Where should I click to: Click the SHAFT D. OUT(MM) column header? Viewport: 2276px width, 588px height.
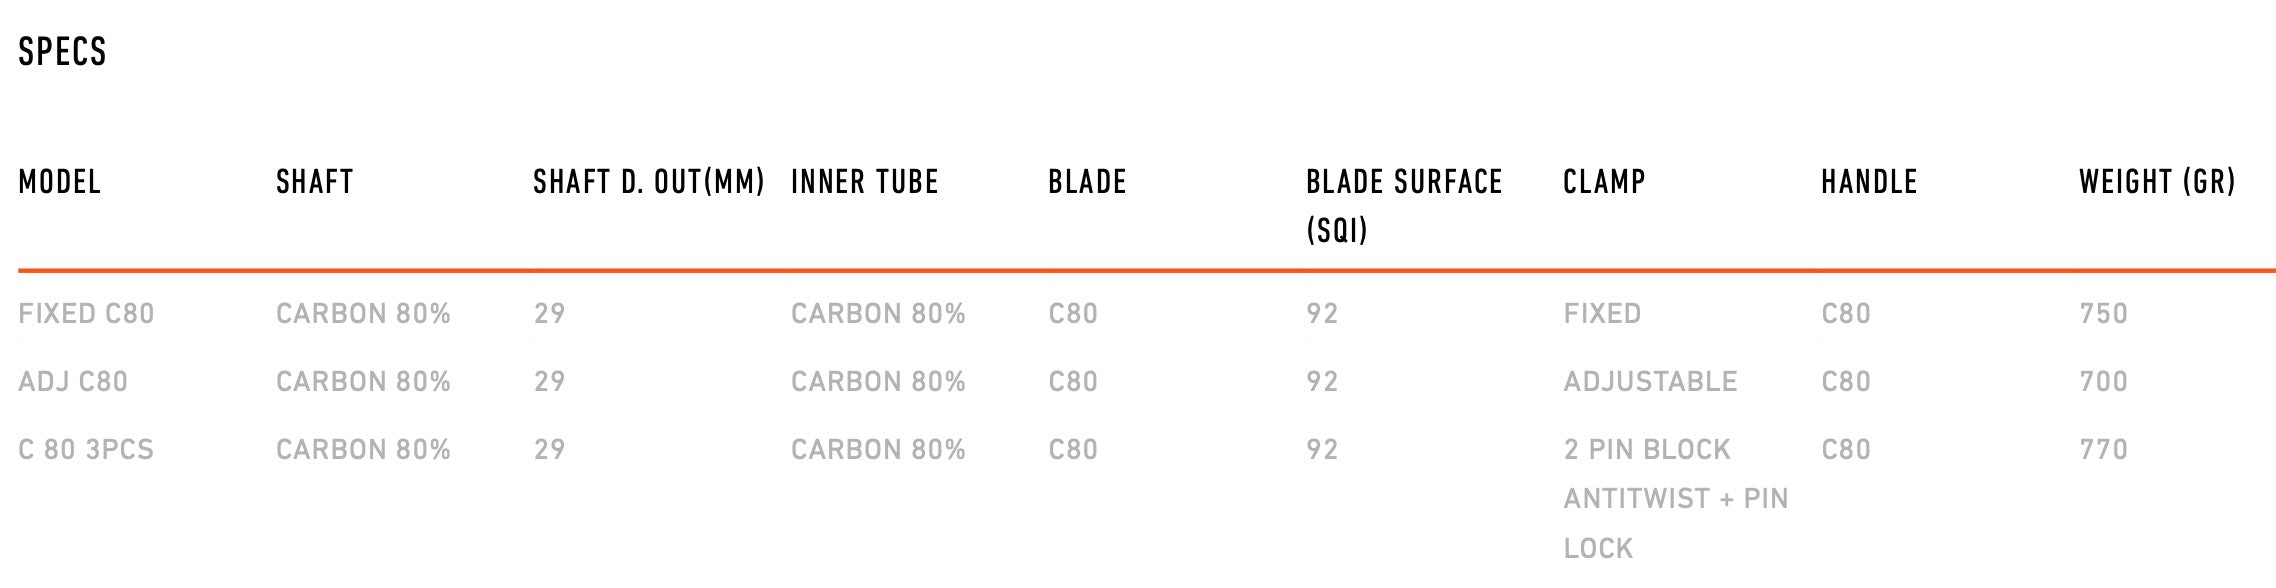[x=649, y=181]
